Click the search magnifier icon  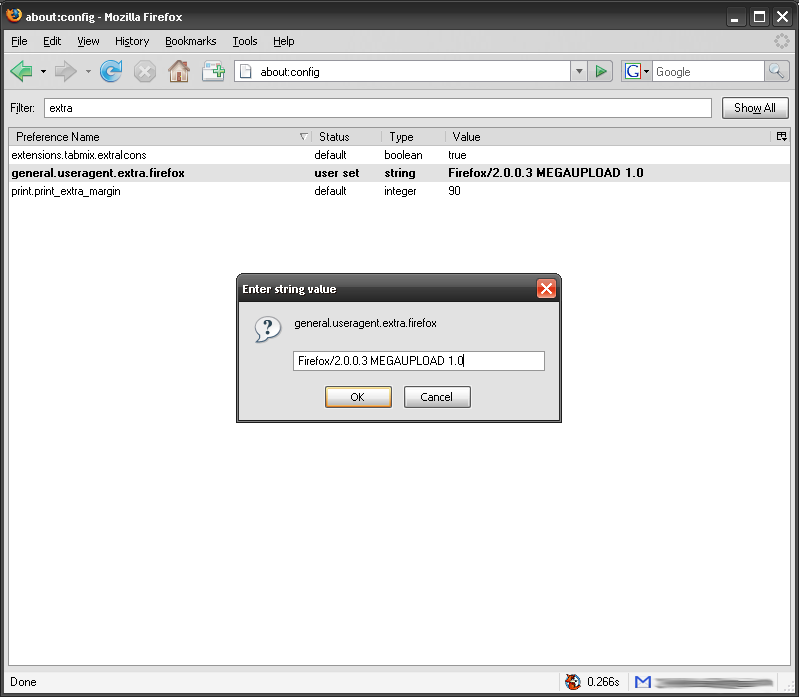776,71
